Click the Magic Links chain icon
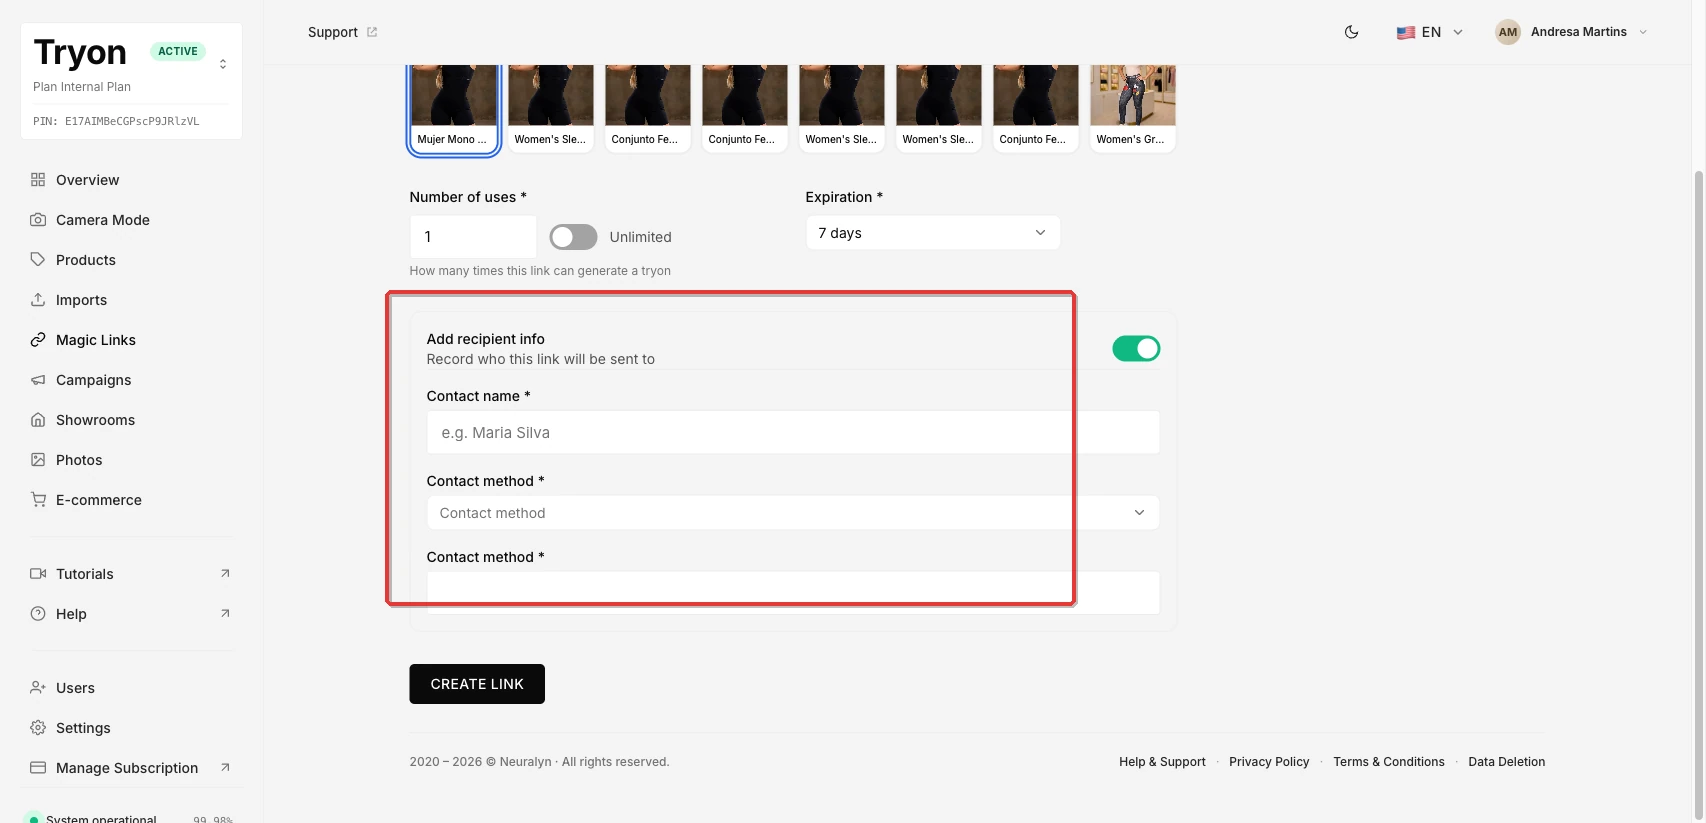This screenshot has width=1706, height=823. coord(38,340)
